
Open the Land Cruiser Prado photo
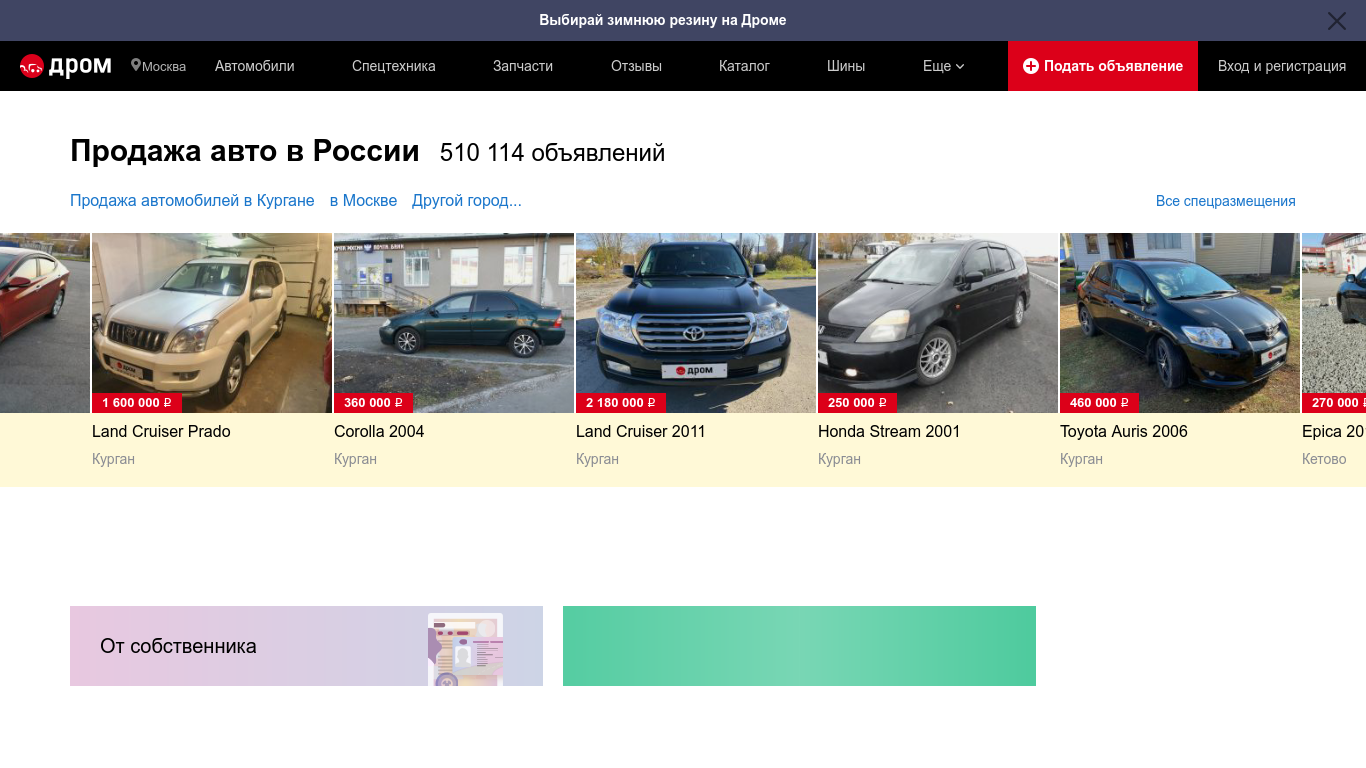pyautogui.click(x=212, y=322)
